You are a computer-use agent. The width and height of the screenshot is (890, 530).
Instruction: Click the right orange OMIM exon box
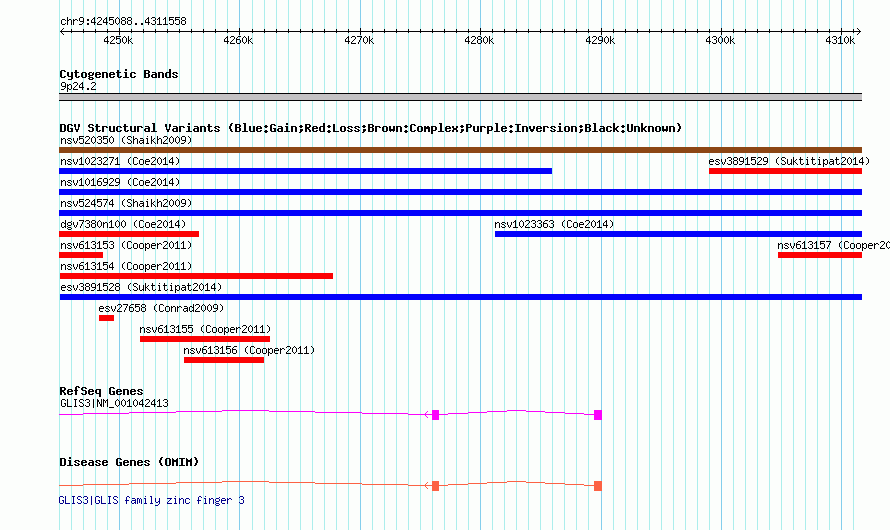click(598, 486)
